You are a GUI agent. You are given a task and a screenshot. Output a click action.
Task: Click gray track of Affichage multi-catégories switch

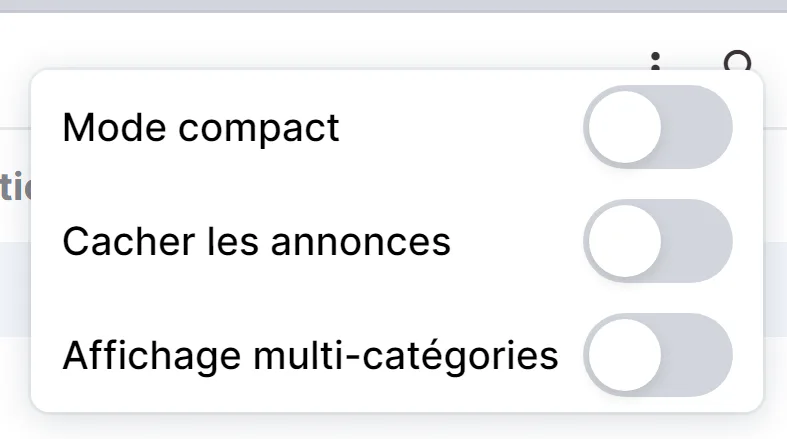[x=698, y=355]
